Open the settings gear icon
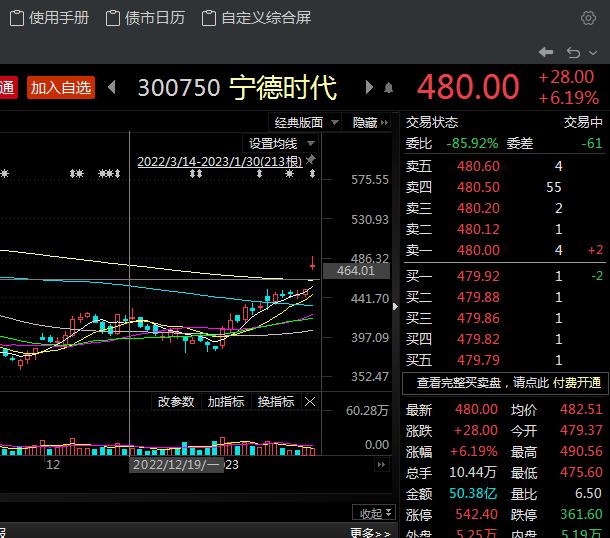This screenshot has height=538, width=610. pos(588,18)
